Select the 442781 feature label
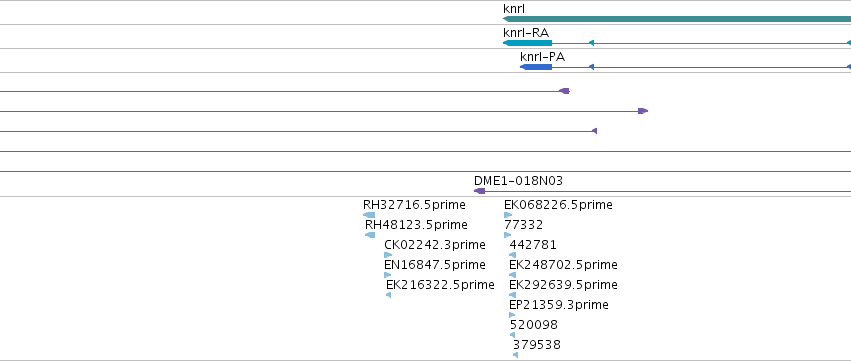 click(533, 245)
